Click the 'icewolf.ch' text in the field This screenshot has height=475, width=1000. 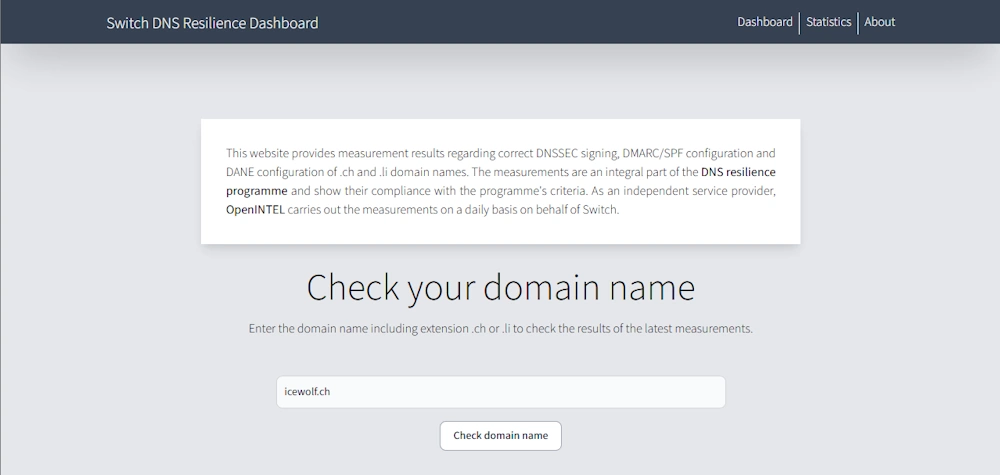[x=307, y=391]
